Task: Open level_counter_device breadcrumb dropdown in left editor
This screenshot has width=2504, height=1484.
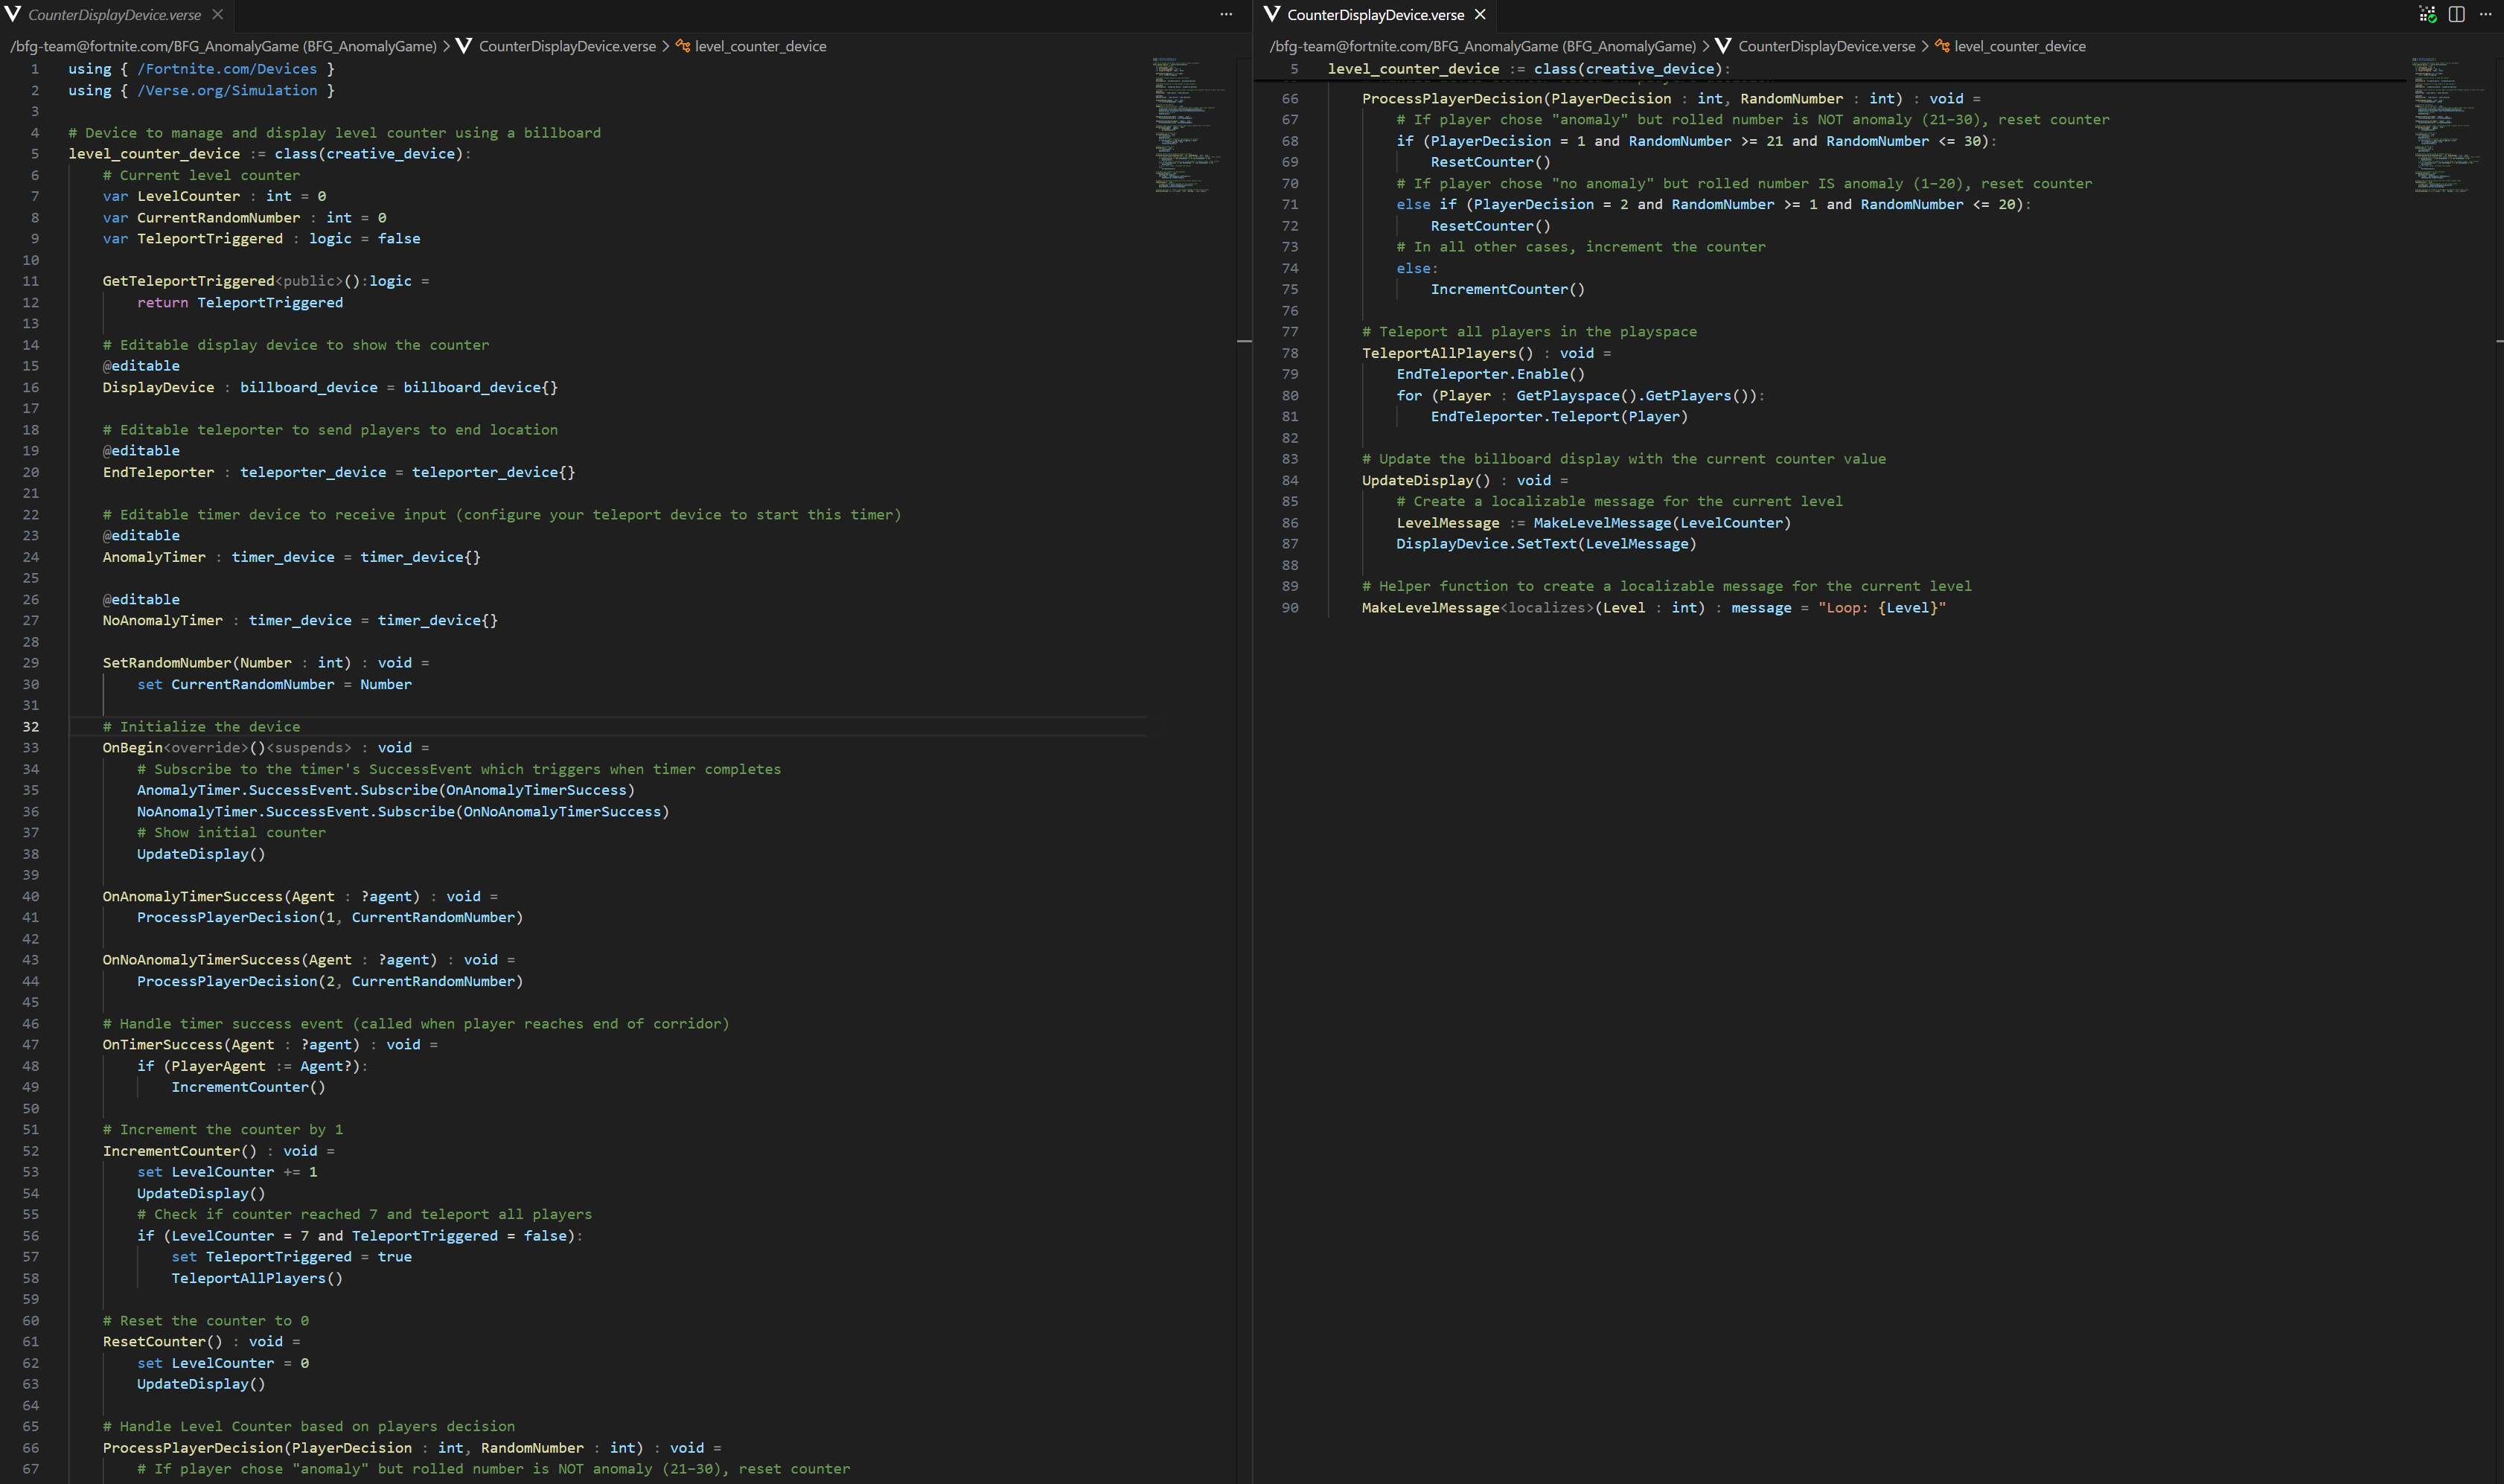Action: (x=761, y=46)
